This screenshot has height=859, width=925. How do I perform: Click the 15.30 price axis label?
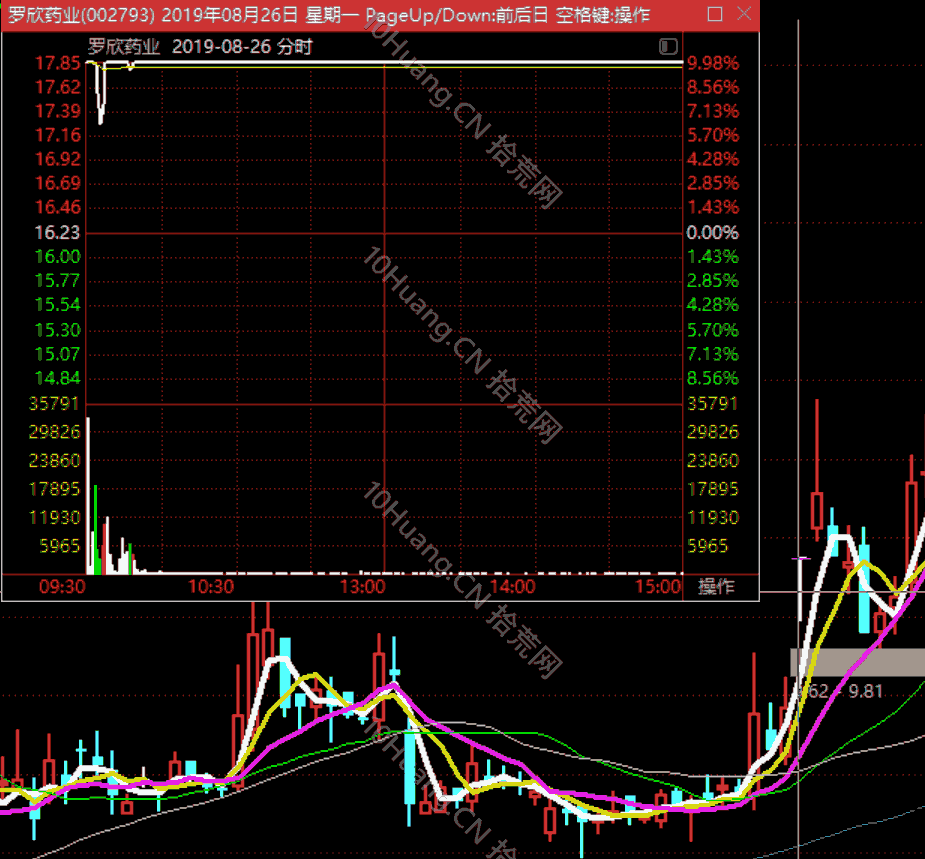tap(58, 330)
